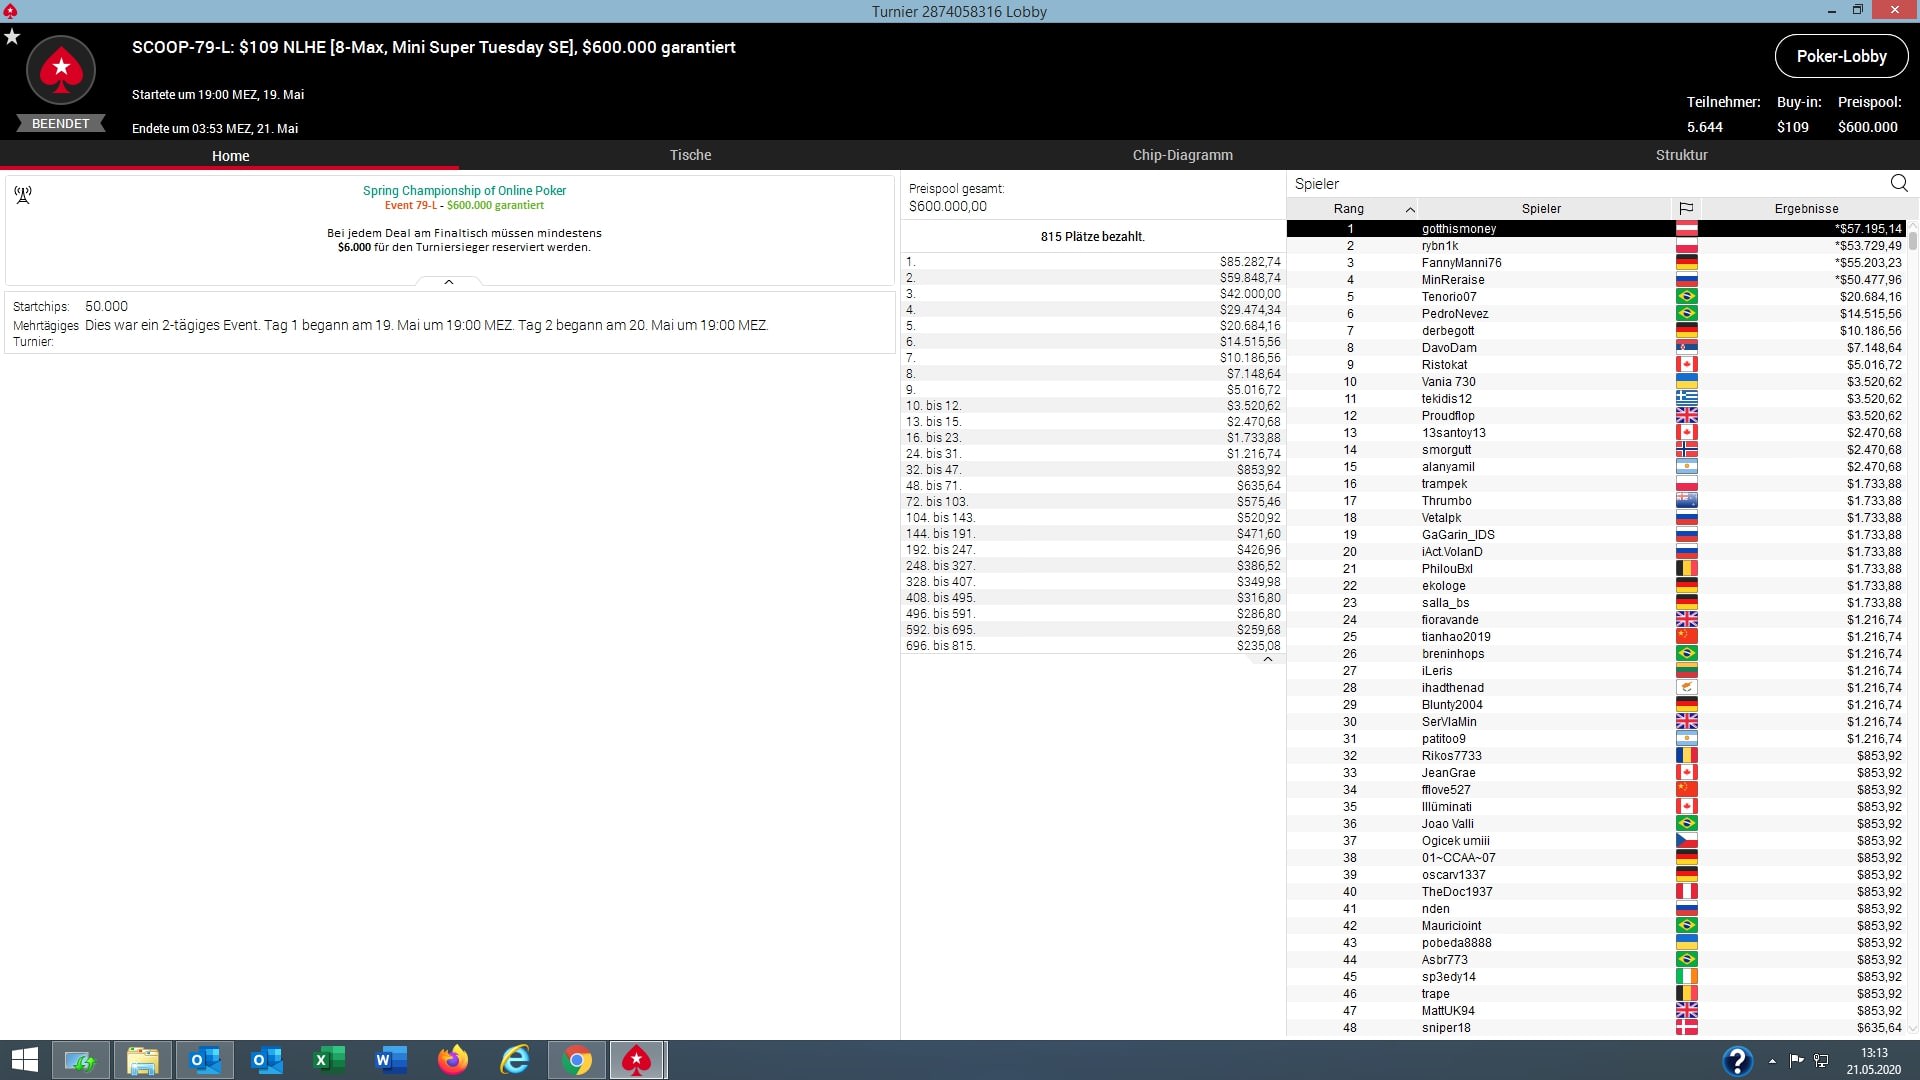Click the favorite star icon
Viewport: 1920px width, 1080px height.
pyautogui.click(x=12, y=37)
